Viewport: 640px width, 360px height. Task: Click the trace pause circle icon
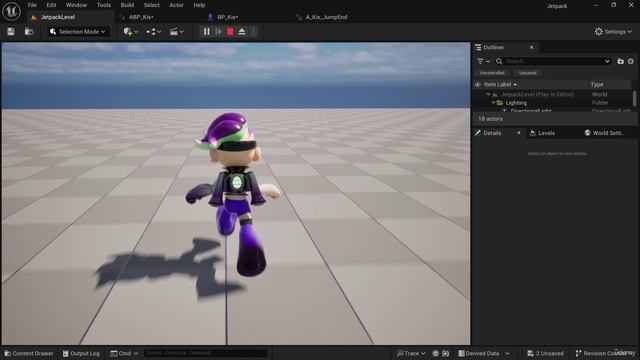point(436,353)
